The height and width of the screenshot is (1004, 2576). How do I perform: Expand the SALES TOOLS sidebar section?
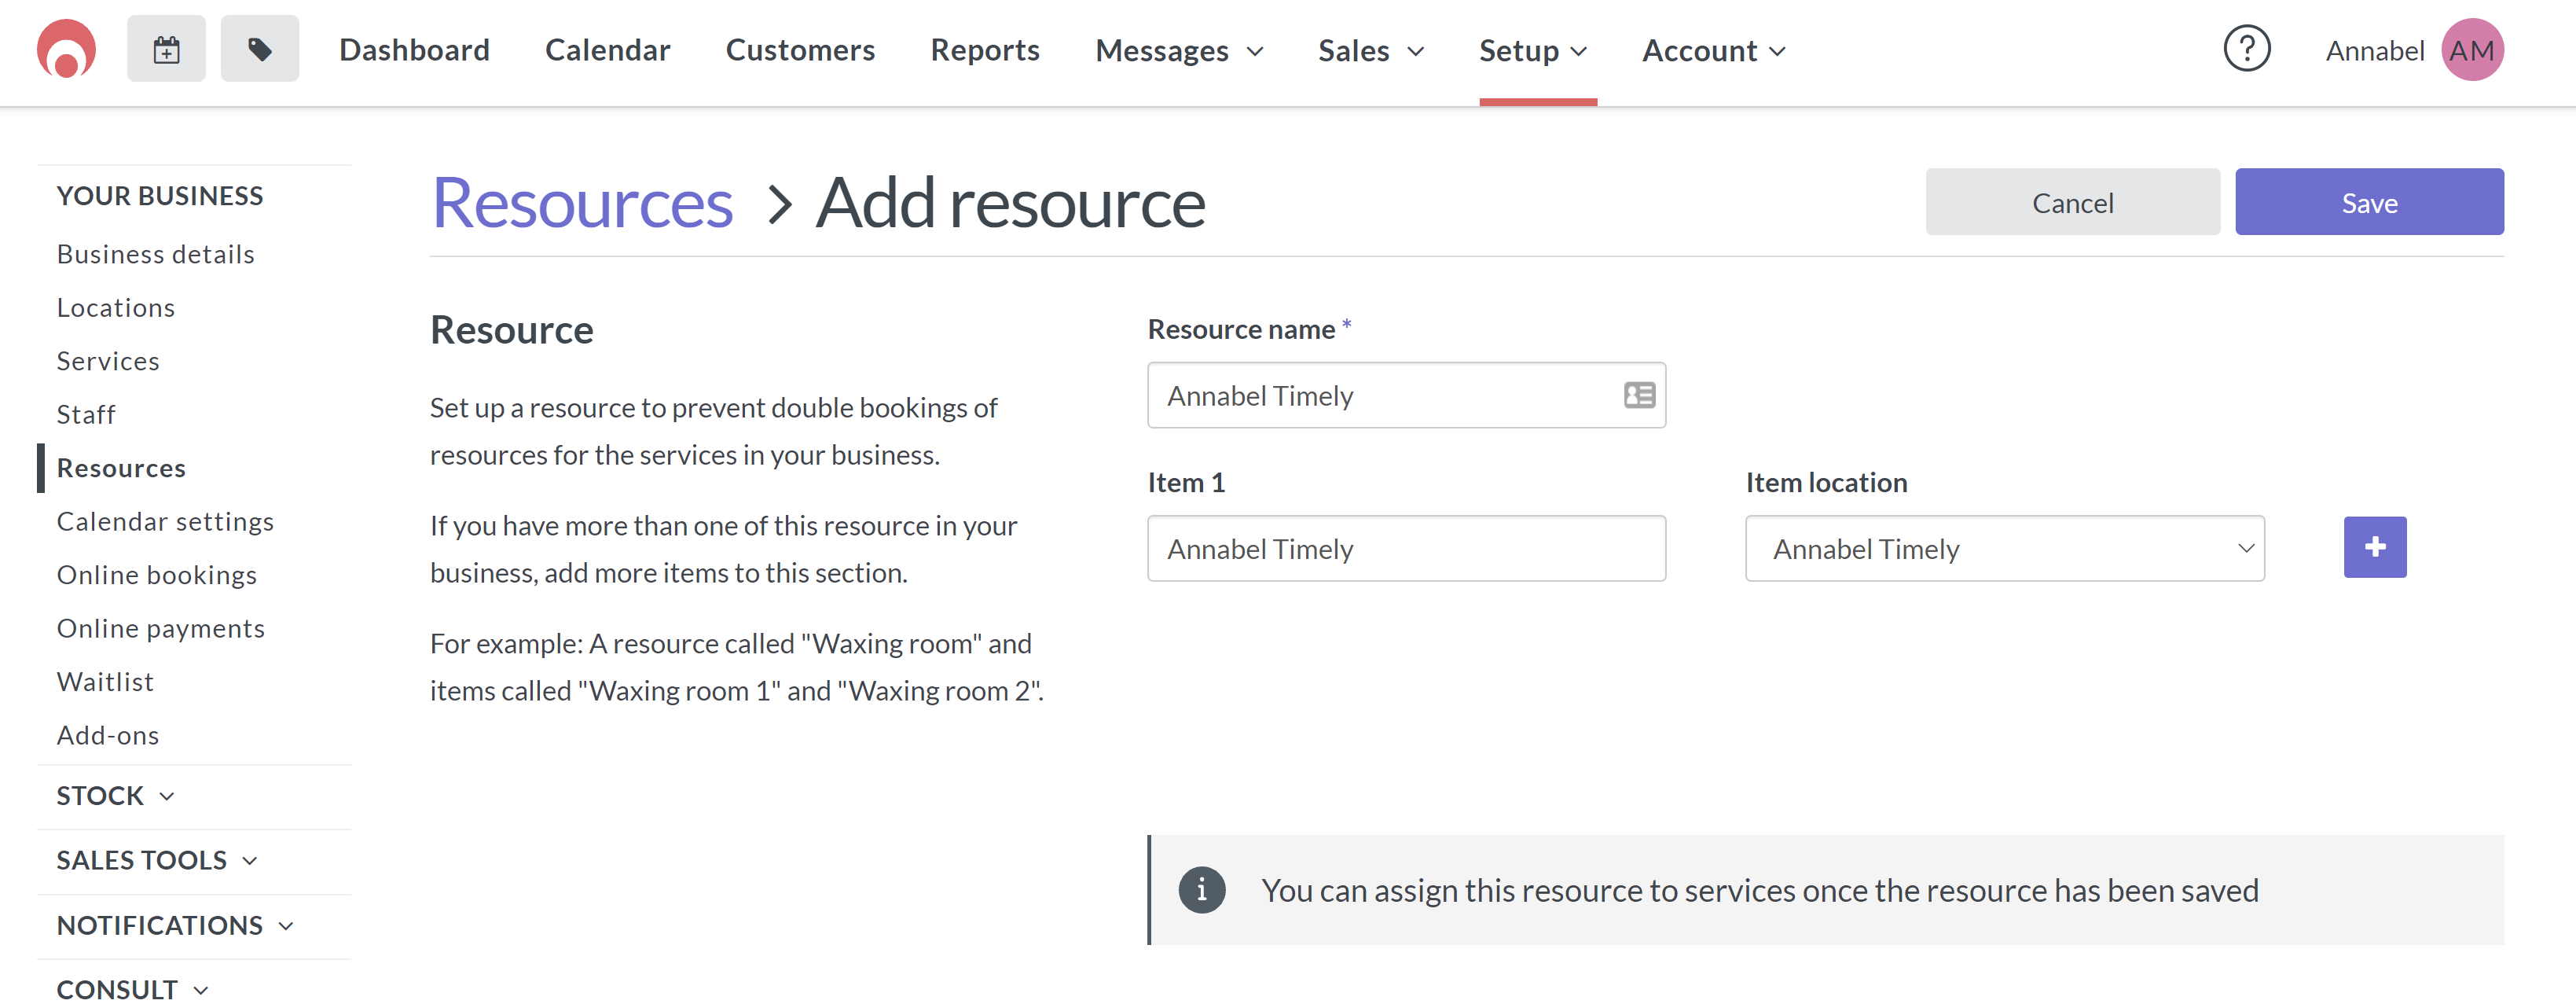pyautogui.click(x=157, y=860)
